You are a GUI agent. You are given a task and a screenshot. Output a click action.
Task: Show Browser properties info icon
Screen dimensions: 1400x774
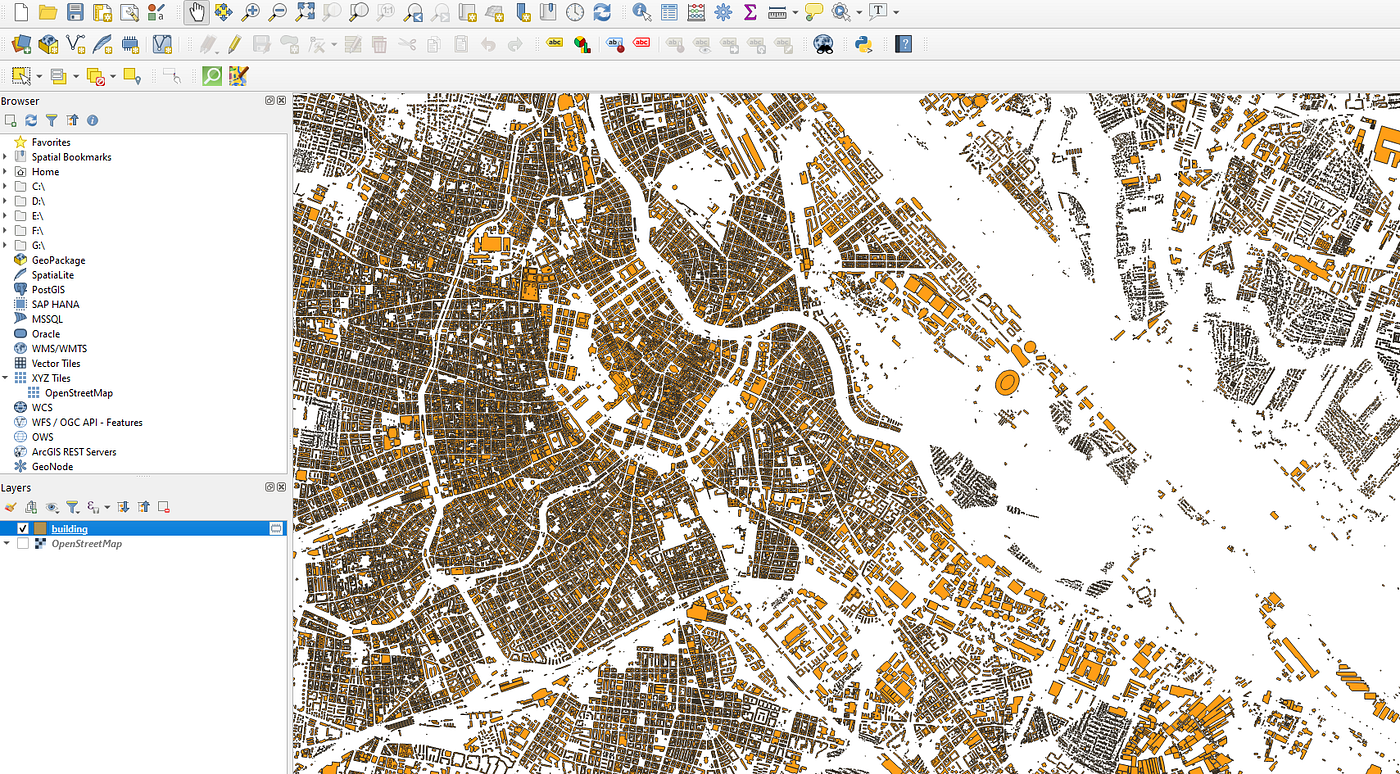[x=92, y=120]
